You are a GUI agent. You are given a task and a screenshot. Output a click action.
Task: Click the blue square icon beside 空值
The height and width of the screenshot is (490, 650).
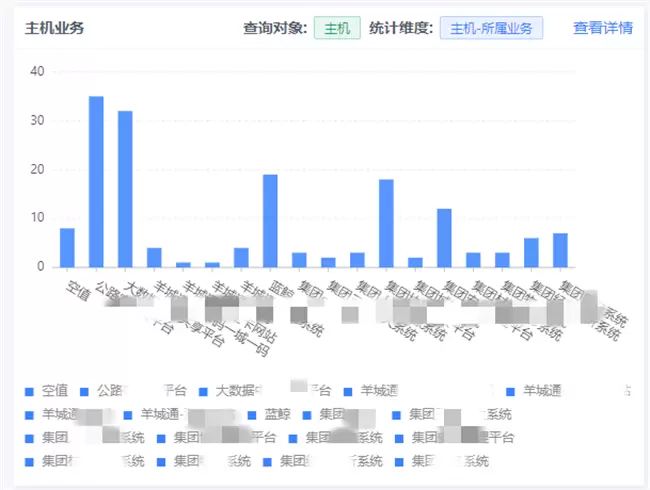(x=30, y=390)
